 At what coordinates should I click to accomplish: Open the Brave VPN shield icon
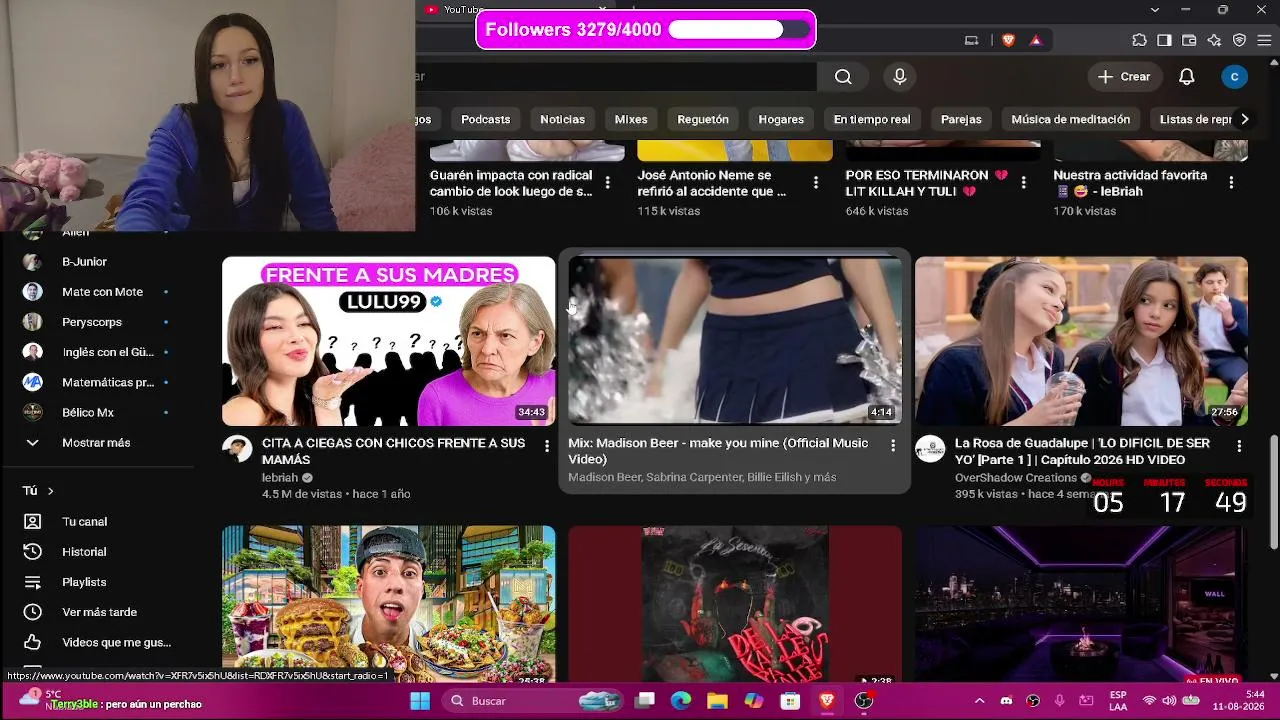tap(1239, 40)
